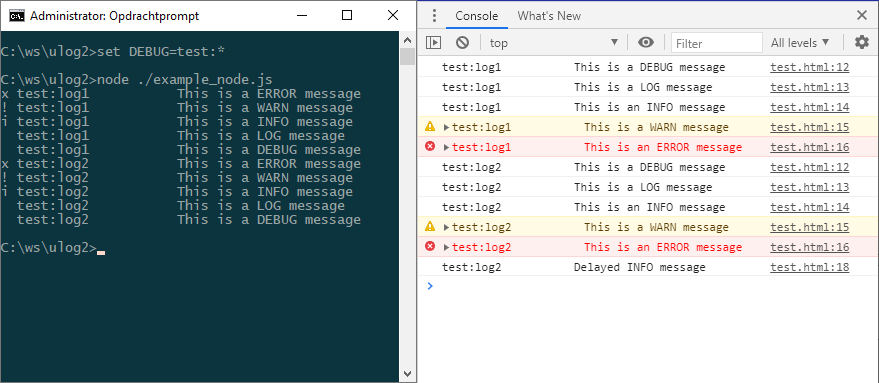The height and width of the screenshot is (383, 879).
Task: Expand the test:log2 ERROR message
Action: coord(446,247)
